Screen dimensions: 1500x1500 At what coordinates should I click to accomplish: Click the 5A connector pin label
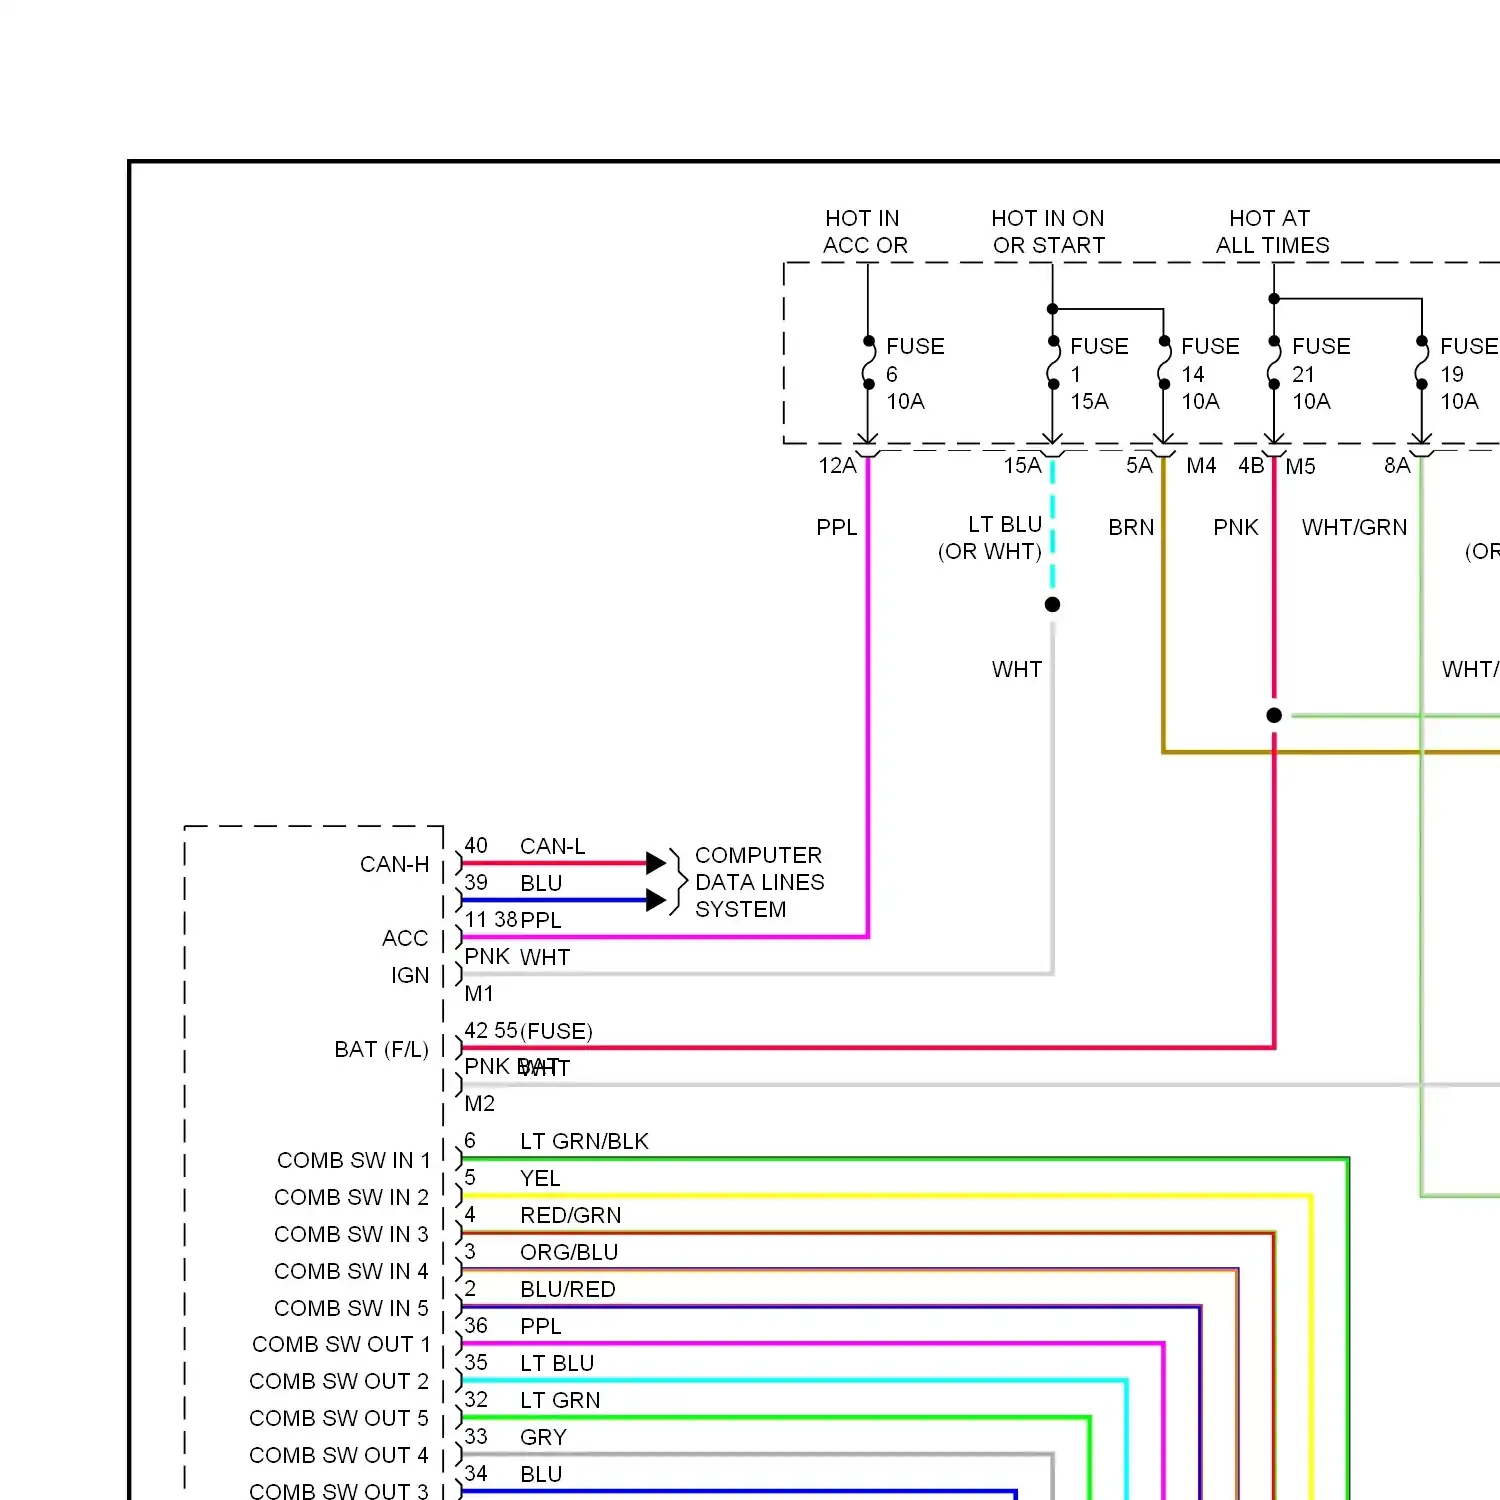pyautogui.click(x=1139, y=466)
